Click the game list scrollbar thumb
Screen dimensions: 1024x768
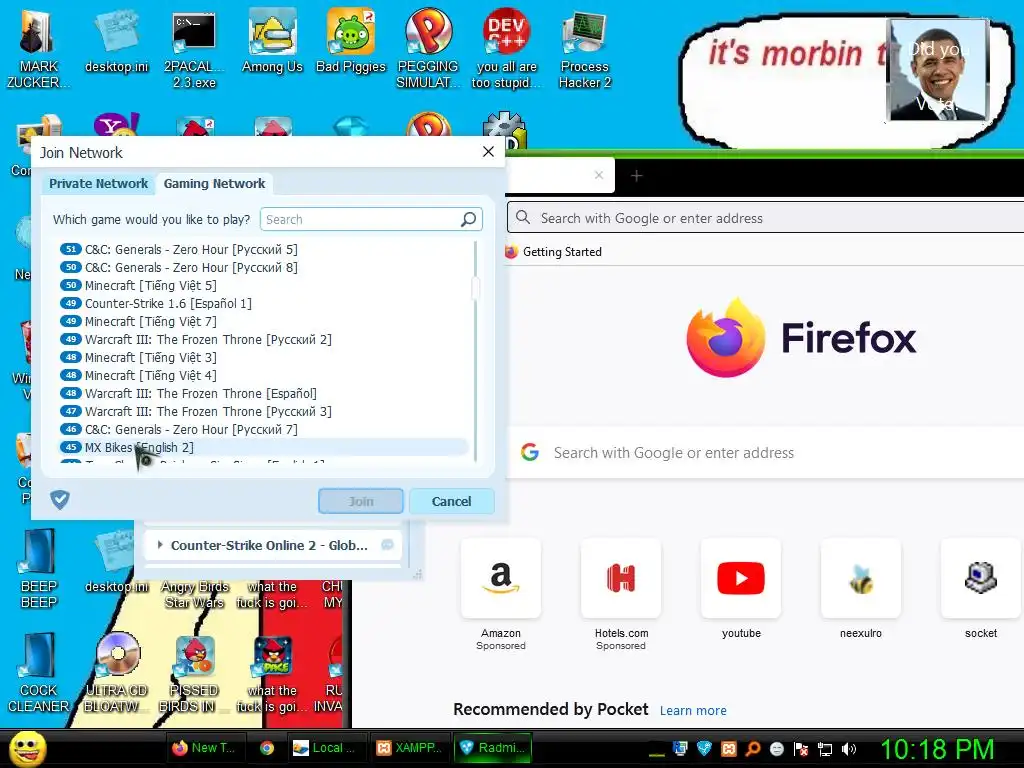point(475,288)
